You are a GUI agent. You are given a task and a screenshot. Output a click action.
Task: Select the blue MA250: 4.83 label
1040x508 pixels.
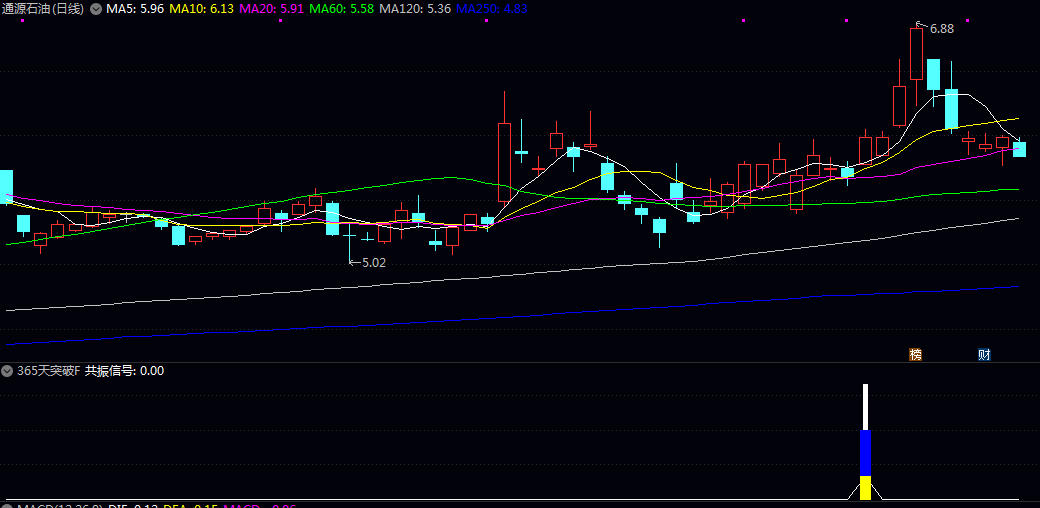point(493,9)
